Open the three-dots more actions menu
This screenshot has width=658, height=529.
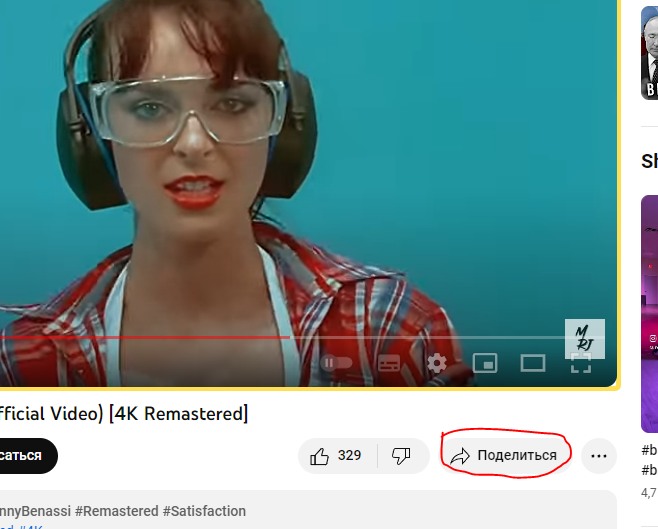(599, 456)
